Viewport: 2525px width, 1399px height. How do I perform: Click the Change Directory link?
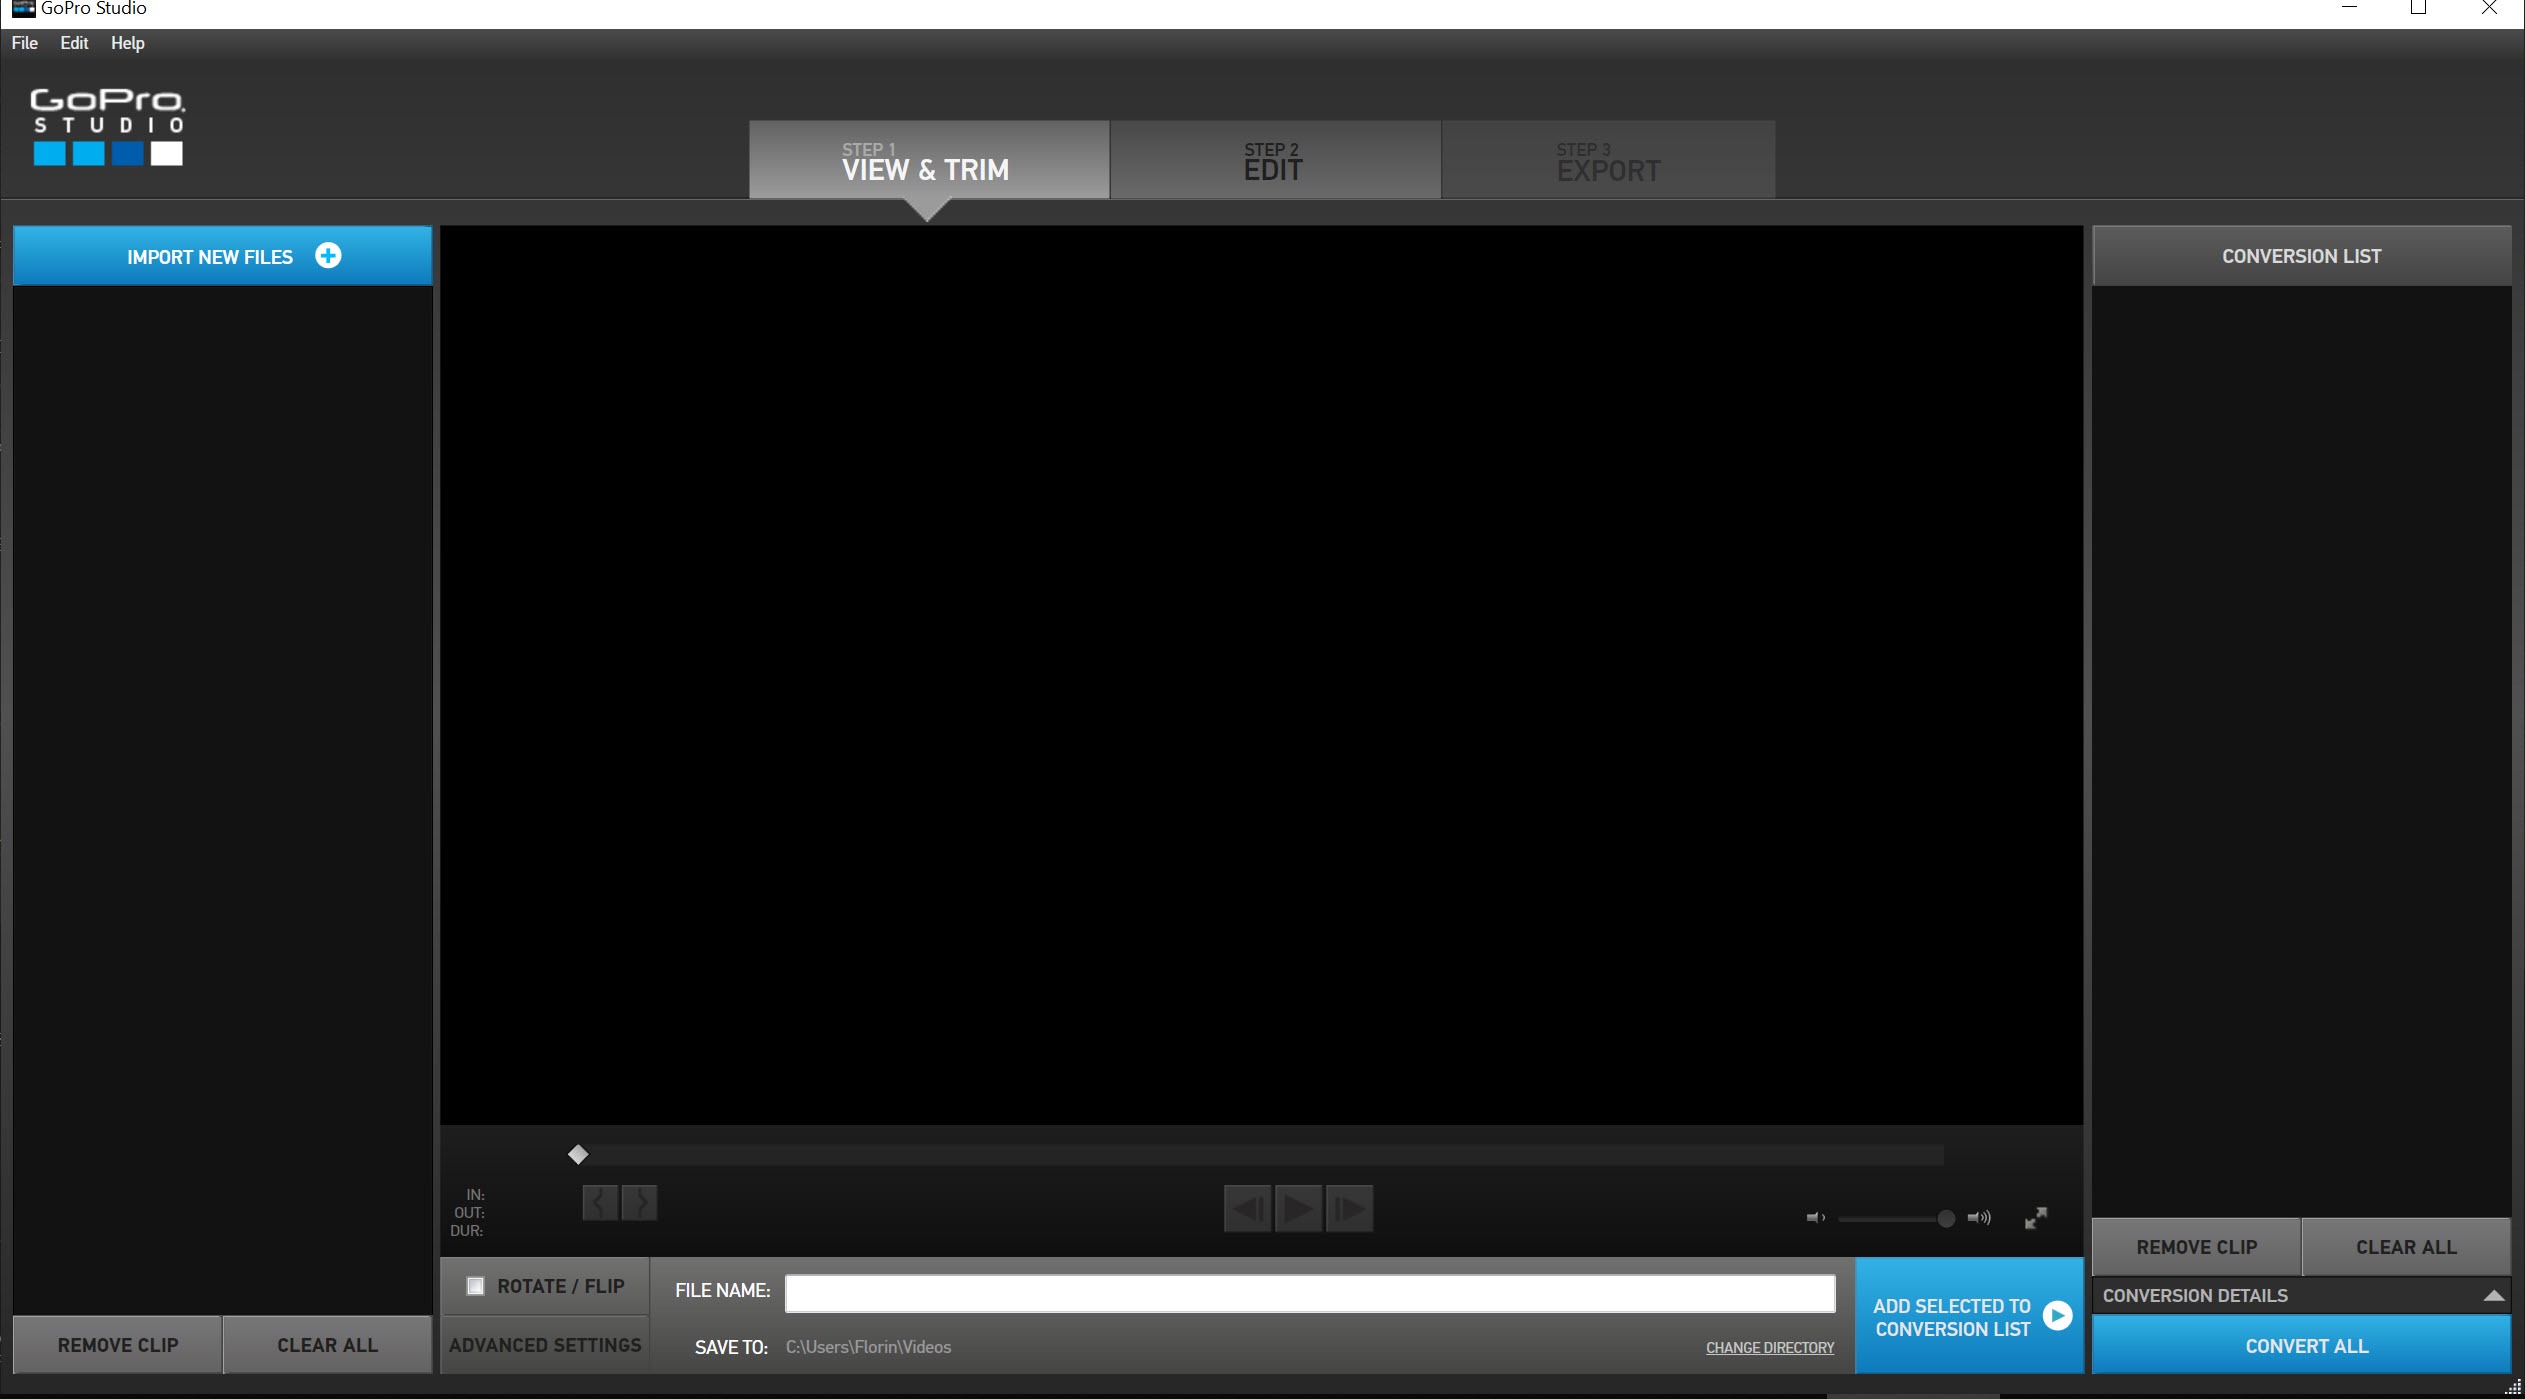[1769, 1348]
